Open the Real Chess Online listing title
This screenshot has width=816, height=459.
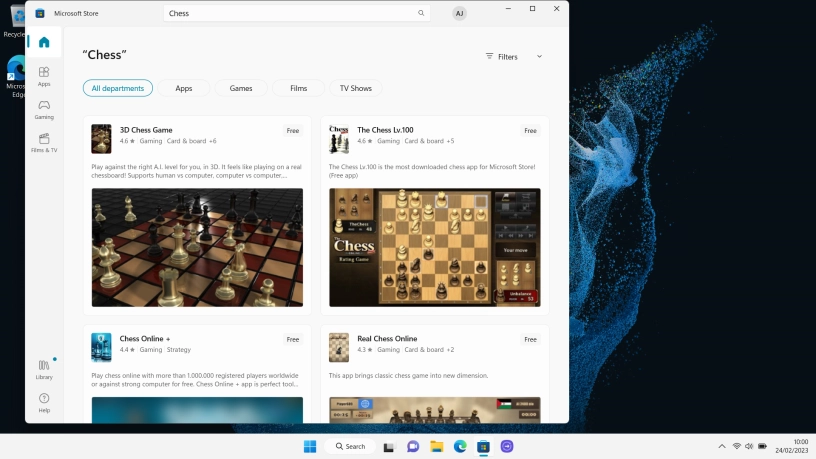(387, 339)
